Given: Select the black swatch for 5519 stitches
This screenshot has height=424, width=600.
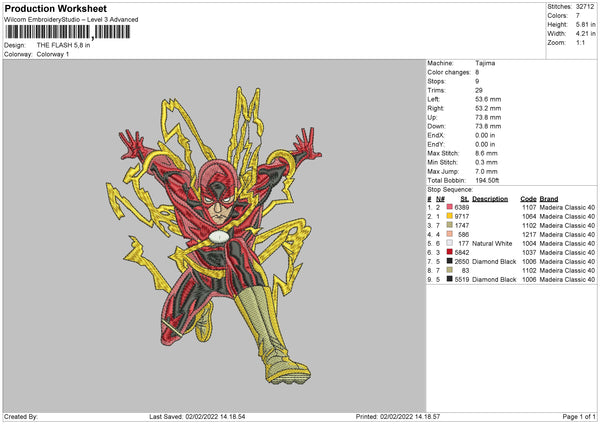Looking at the screenshot, I should (x=449, y=279).
